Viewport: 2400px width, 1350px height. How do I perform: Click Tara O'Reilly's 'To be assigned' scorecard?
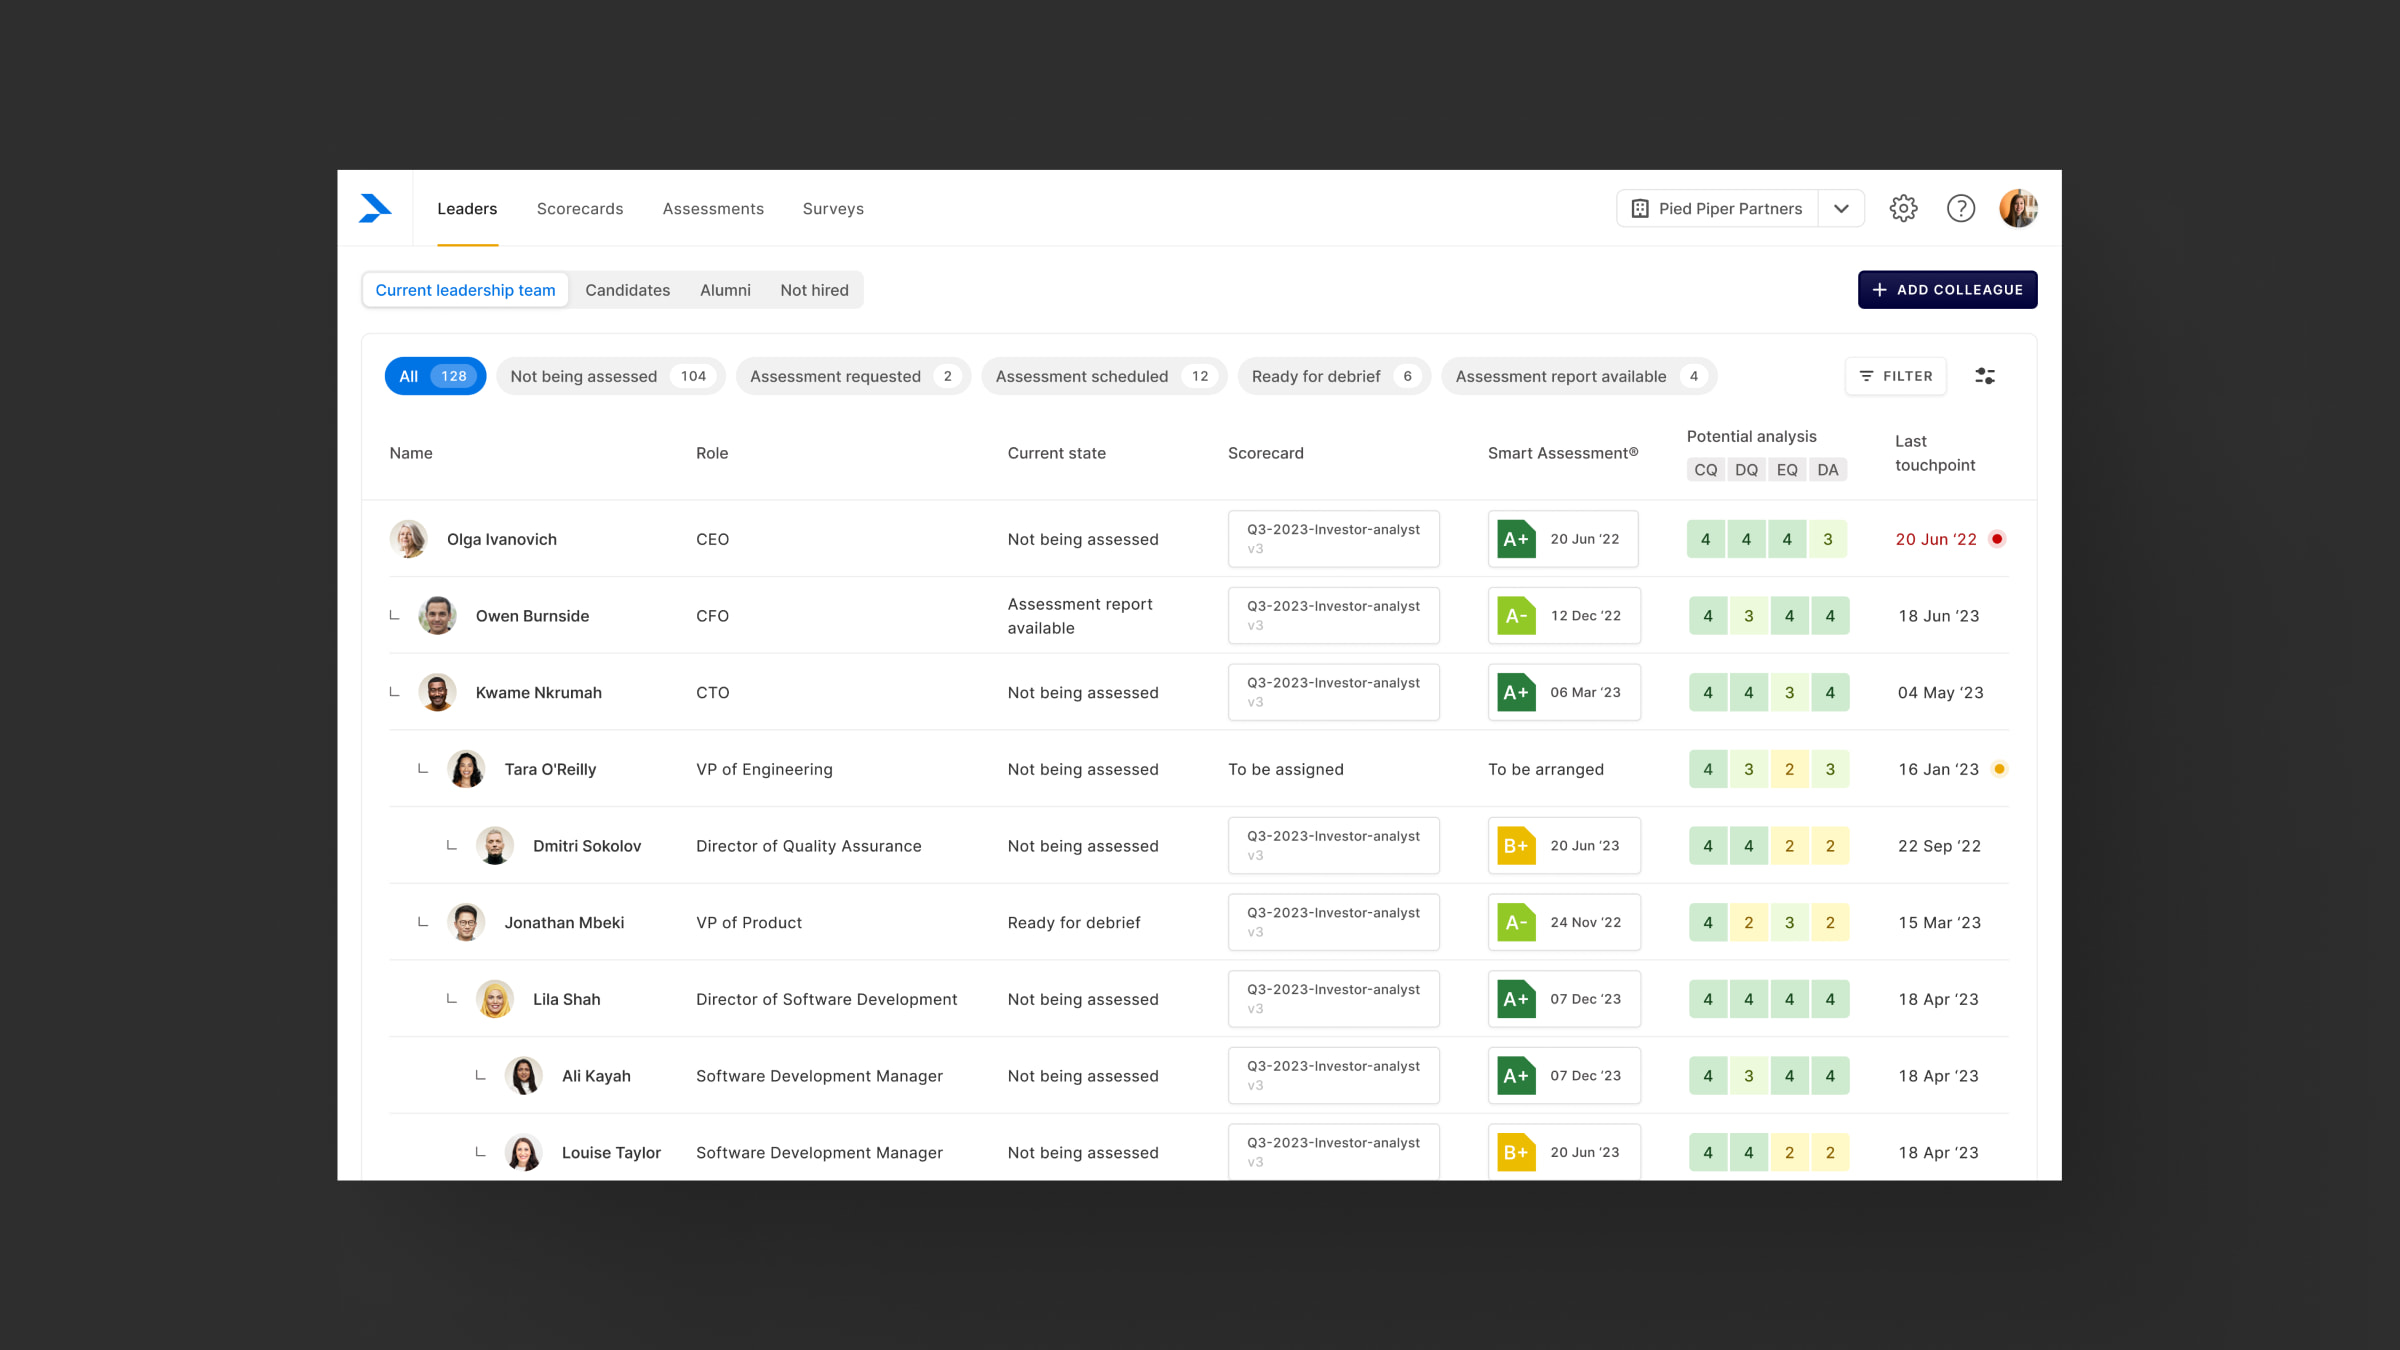pyautogui.click(x=1286, y=769)
